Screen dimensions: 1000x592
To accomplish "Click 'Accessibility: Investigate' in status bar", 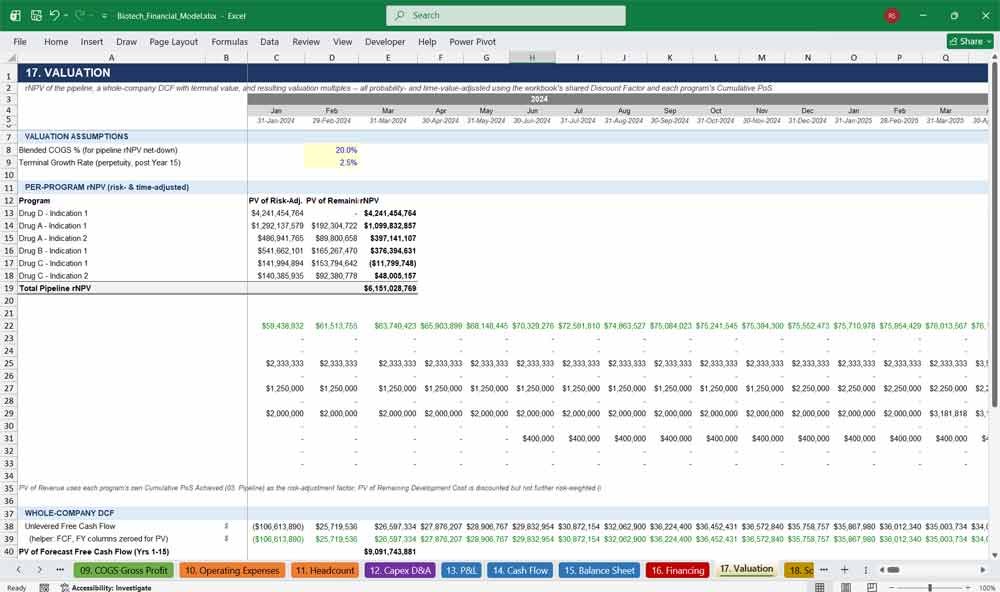I will click(106, 588).
